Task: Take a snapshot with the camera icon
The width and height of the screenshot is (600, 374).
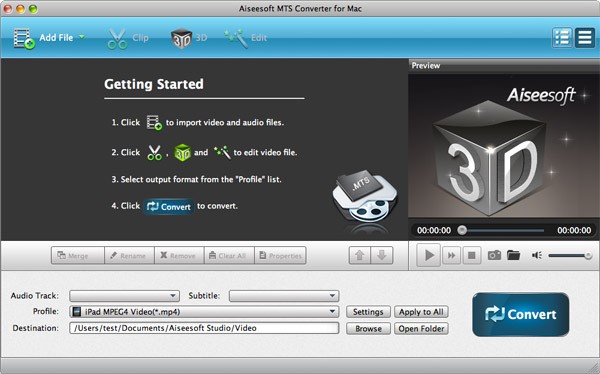Action: (x=494, y=255)
